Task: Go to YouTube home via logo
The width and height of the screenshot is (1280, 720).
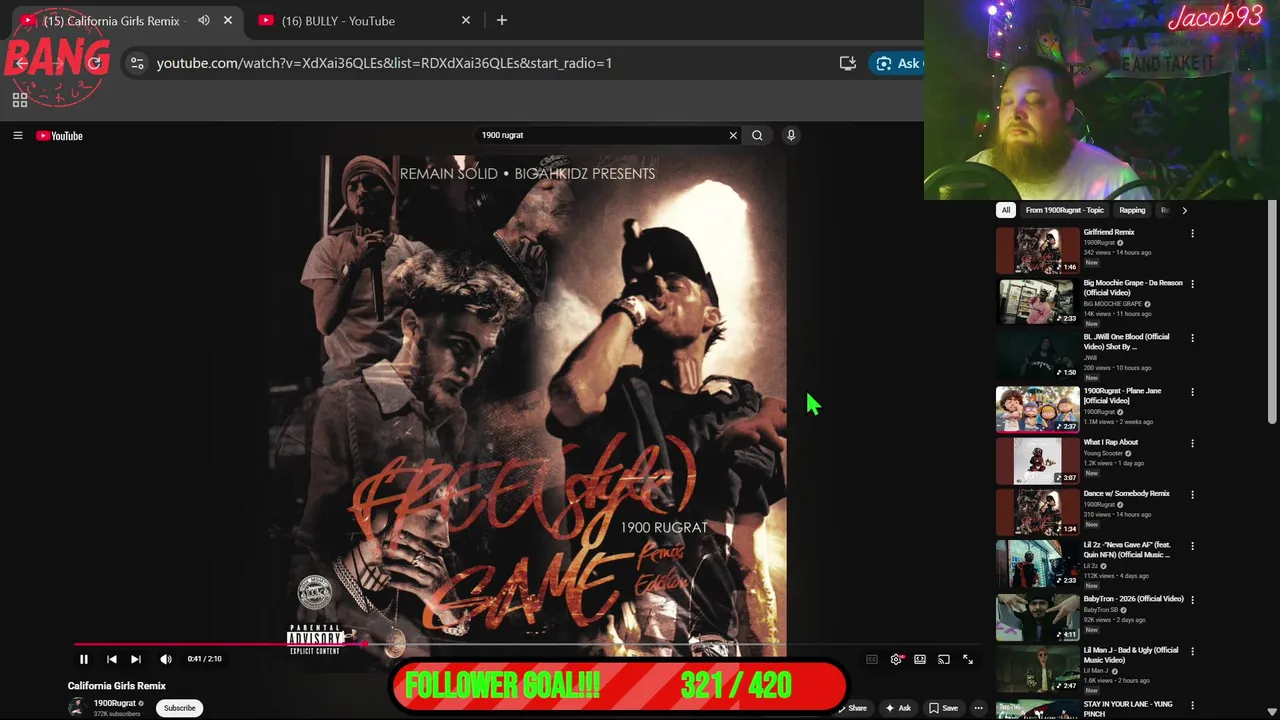Action: (60, 136)
